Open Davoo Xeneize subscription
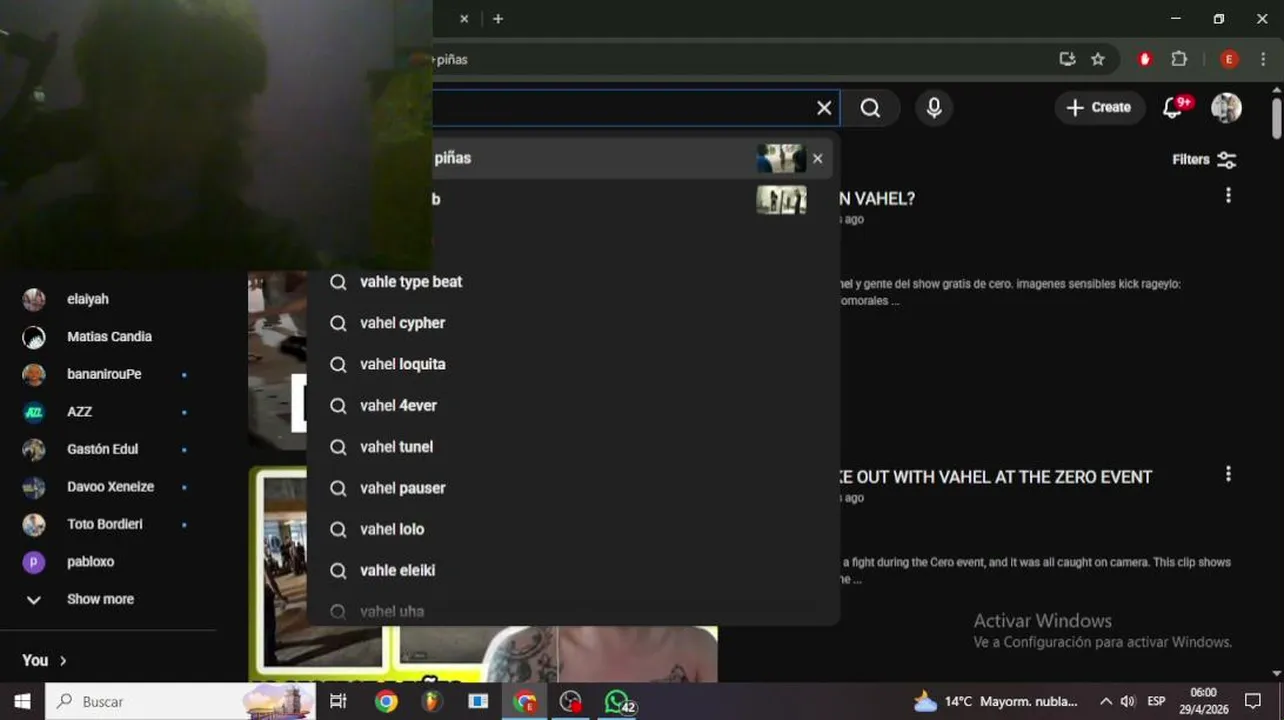Viewport: 1284px width, 720px height. click(108, 487)
